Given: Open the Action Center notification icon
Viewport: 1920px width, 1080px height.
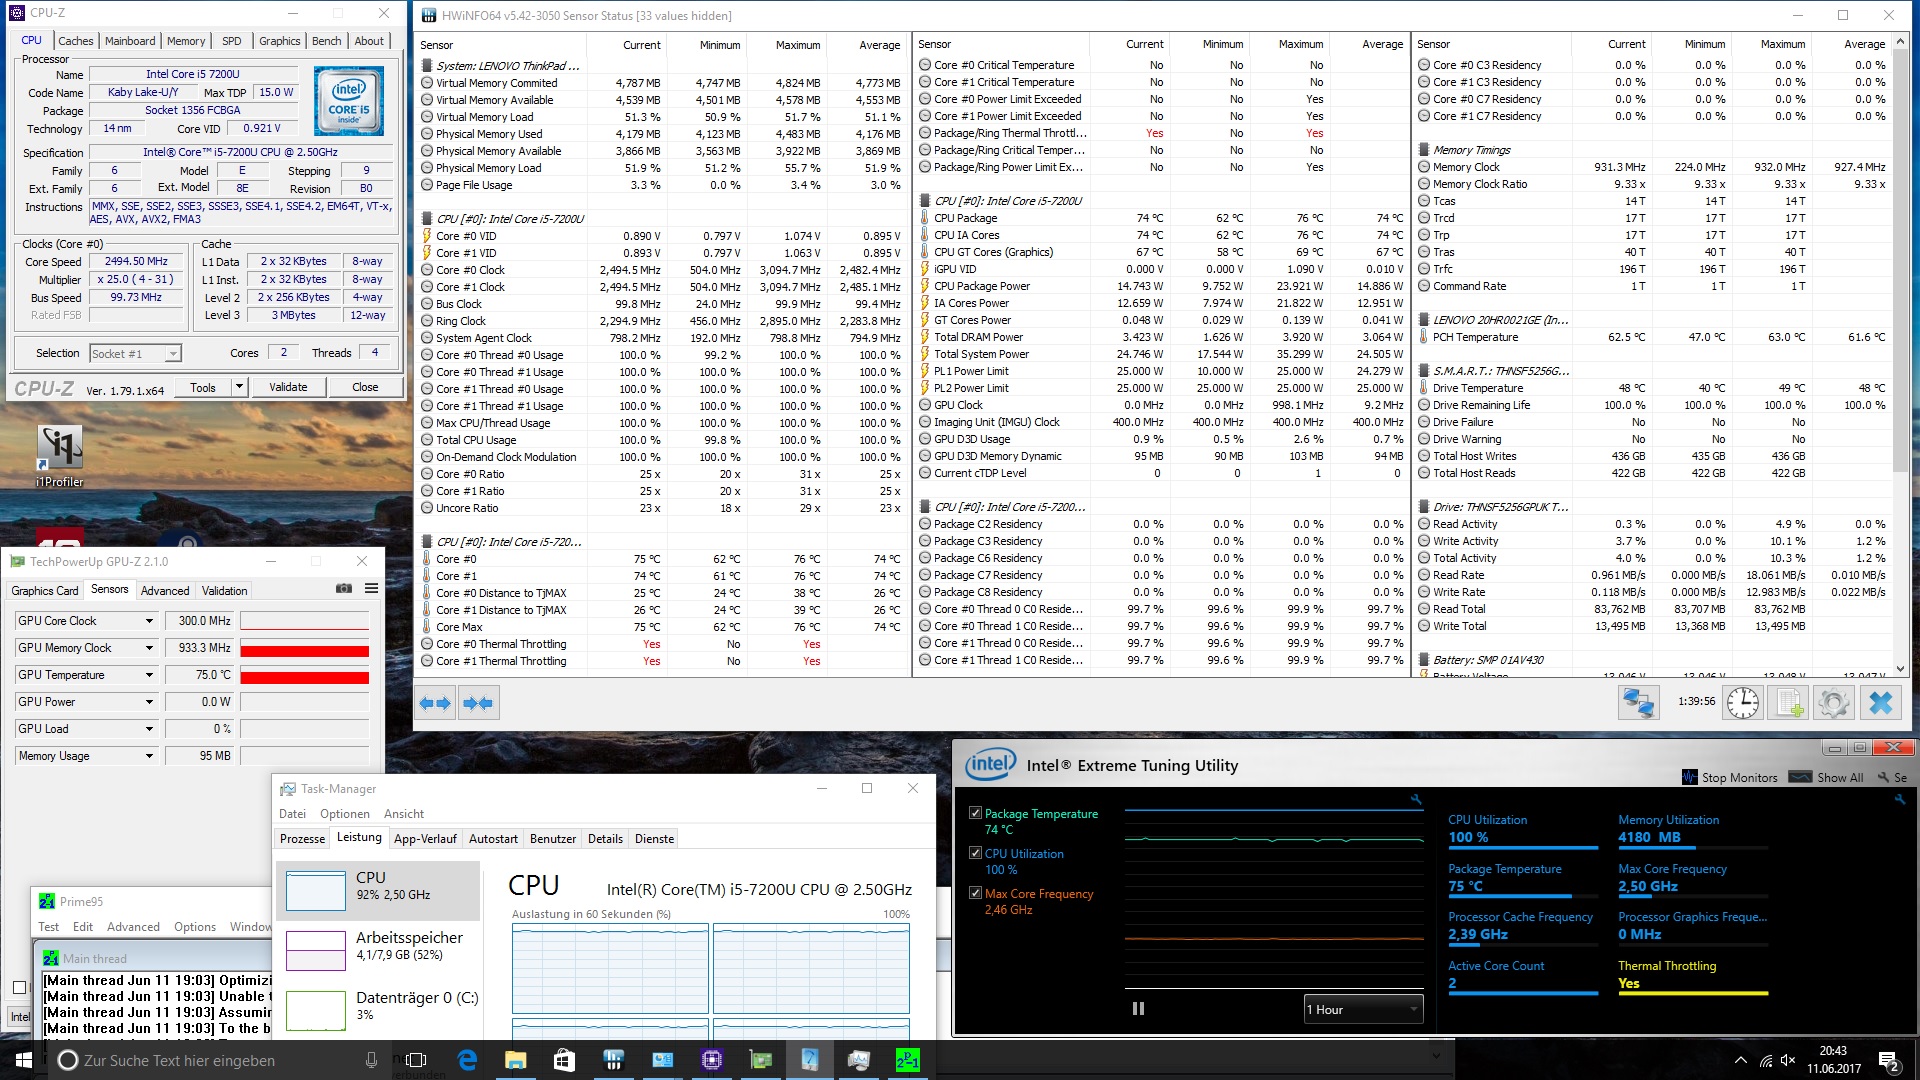Looking at the screenshot, I should [x=1889, y=1060].
